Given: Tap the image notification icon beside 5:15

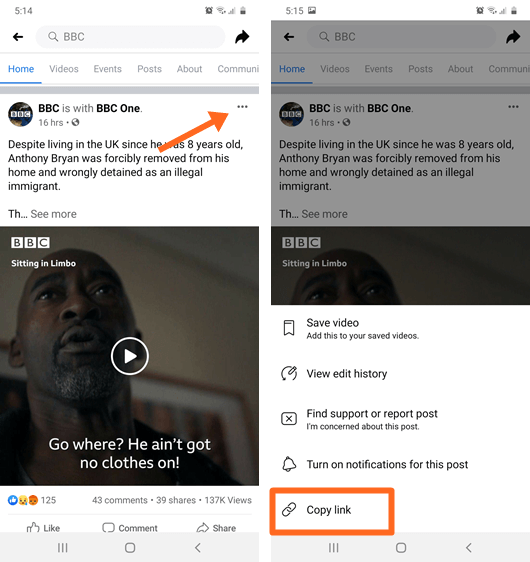Looking at the screenshot, I should [x=312, y=10].
